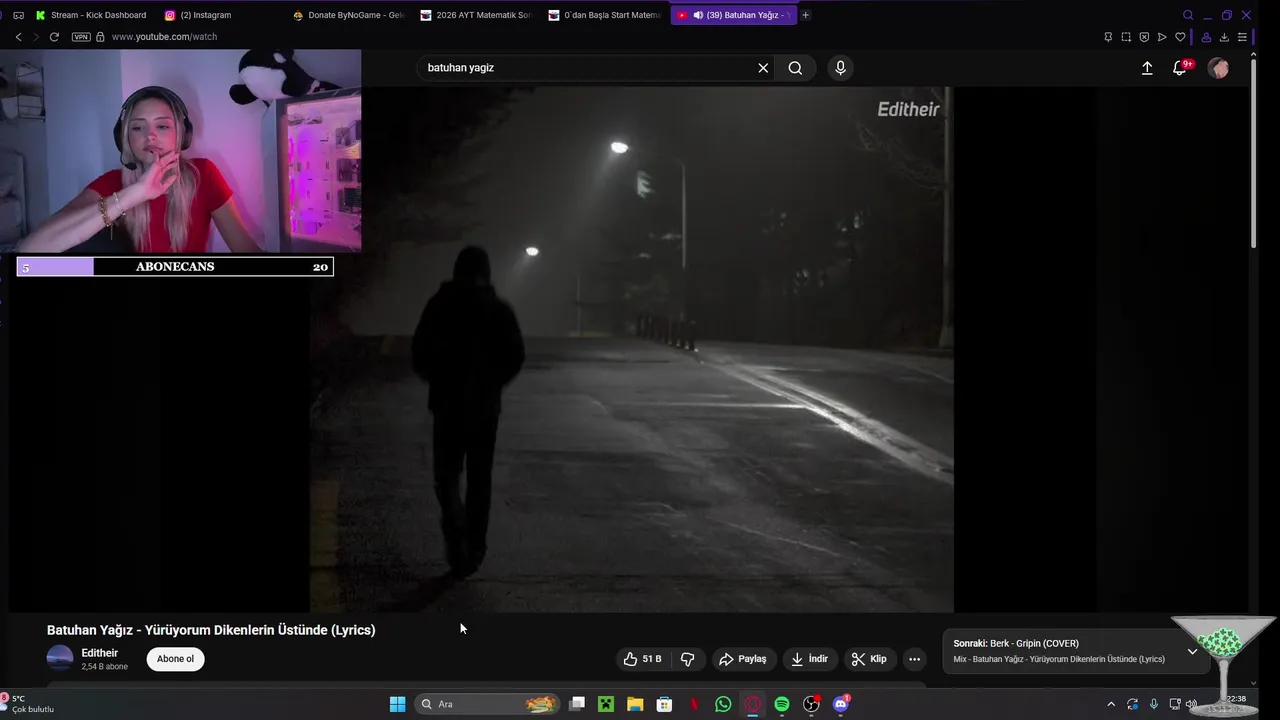Open YouTube notifications bell
Screen dimensions: 1280x720
point(1180,68)
